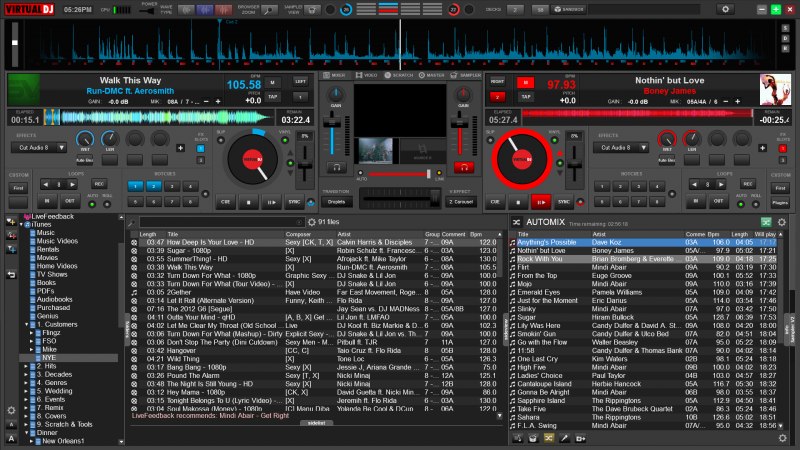Click the pencil edit icon in automix toolbar

[x=564, y=438]
